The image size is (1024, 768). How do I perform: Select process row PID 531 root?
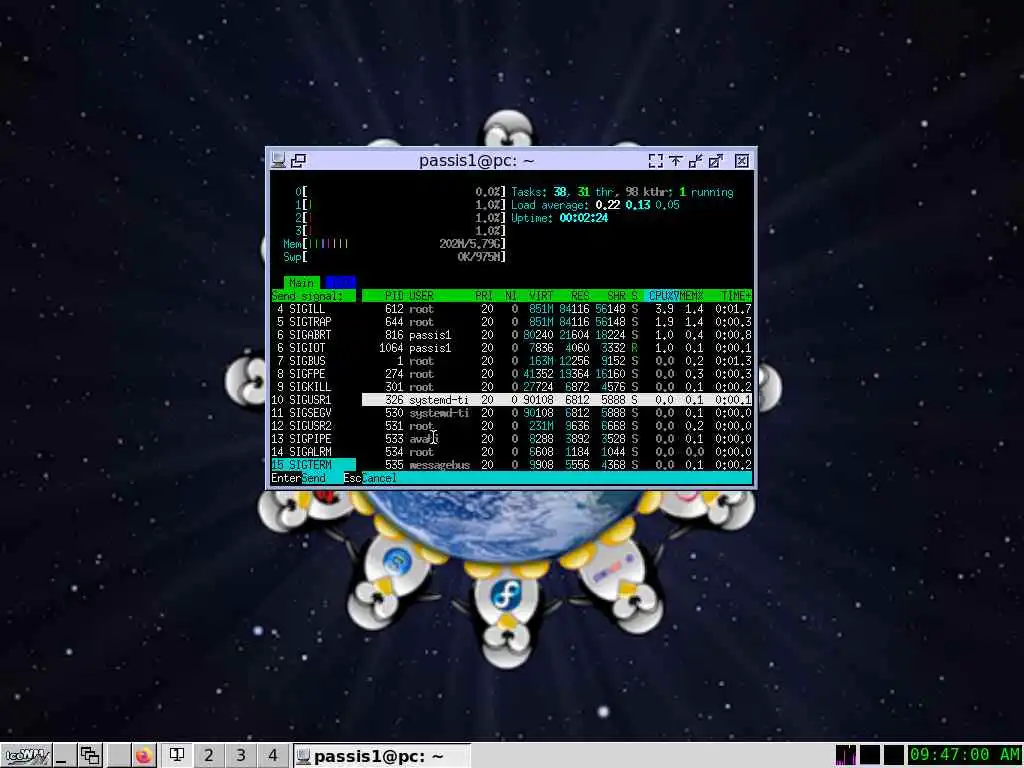pyautogui.click(x=557, y=426)
